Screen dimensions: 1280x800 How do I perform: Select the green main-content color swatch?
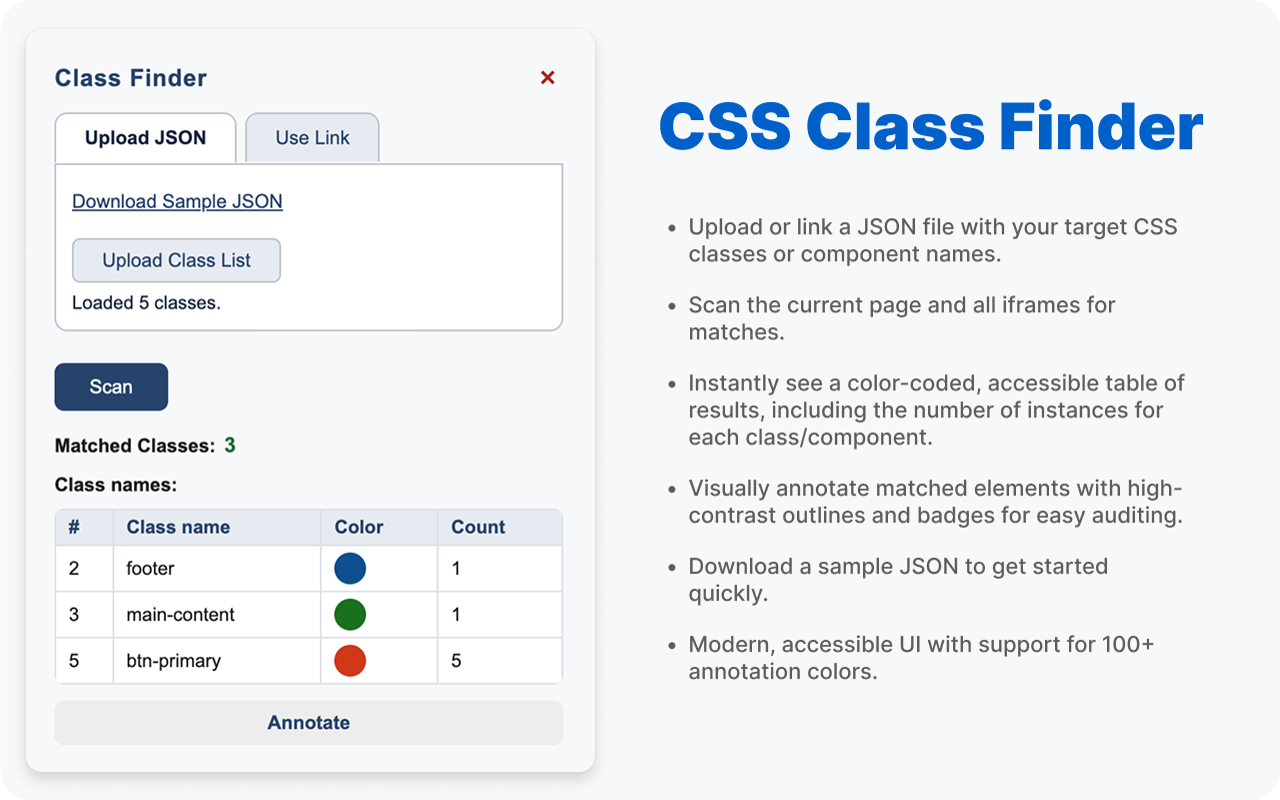coord(350,614)
